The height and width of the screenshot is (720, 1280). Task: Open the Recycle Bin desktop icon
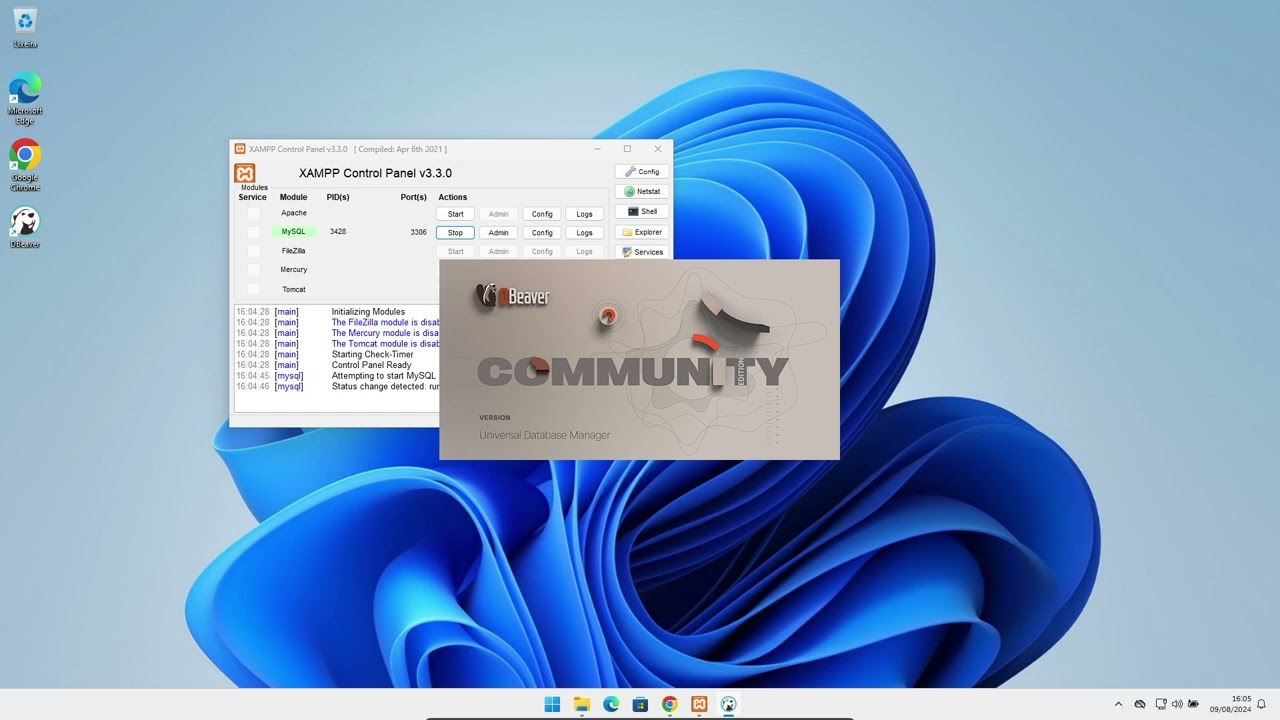tap(25, 27)
